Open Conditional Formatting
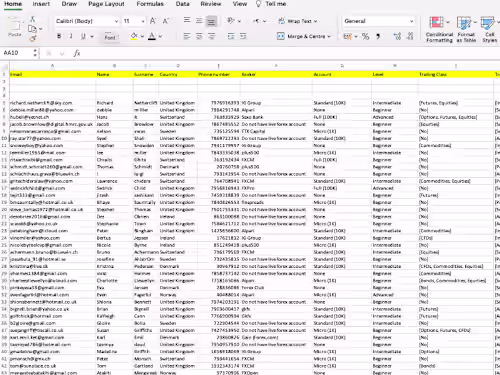The width and height of the screenshot is (500, 375). (x=439, y=29)
